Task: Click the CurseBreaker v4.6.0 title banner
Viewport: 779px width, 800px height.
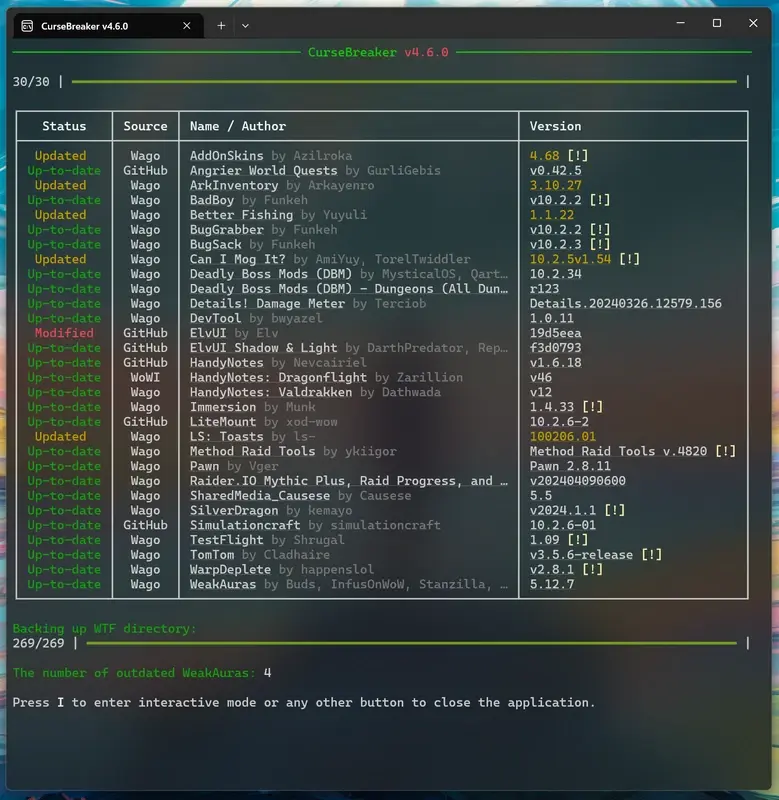Action: [x=378, y=53]
